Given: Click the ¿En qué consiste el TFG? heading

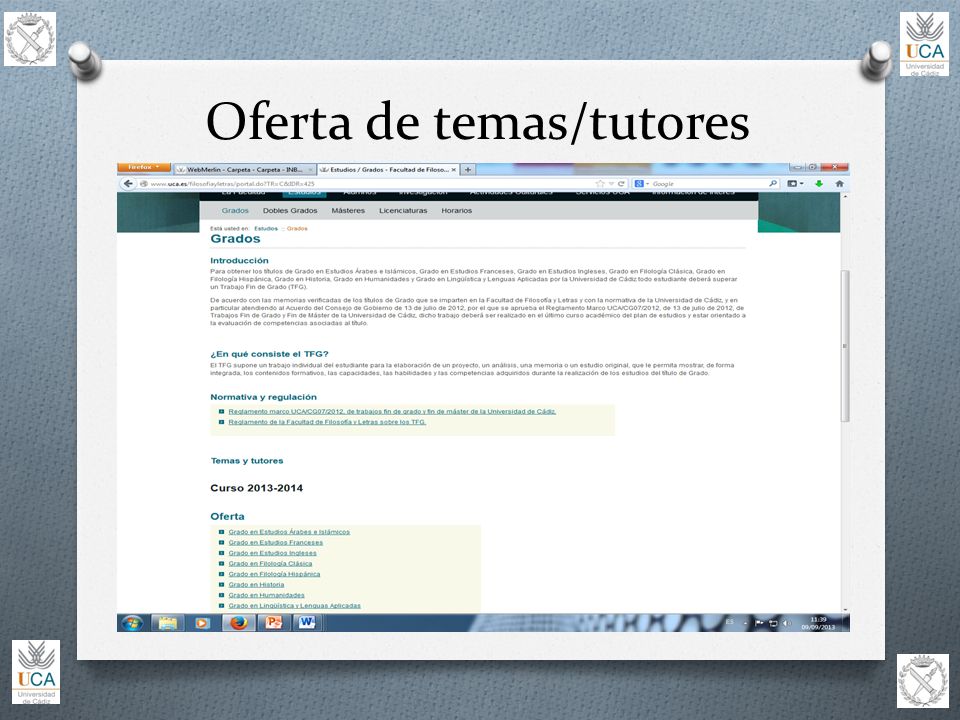Looking at the screenshot, I should [269, 354].
